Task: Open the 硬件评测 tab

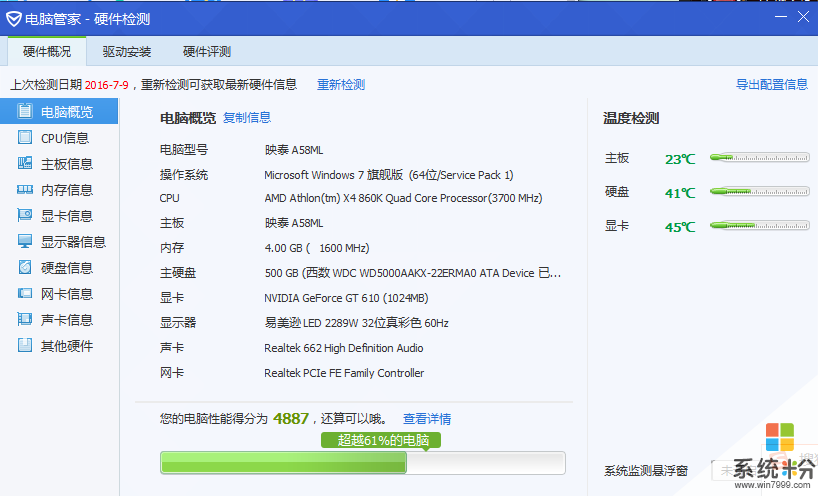Action: tap(207, 51)
